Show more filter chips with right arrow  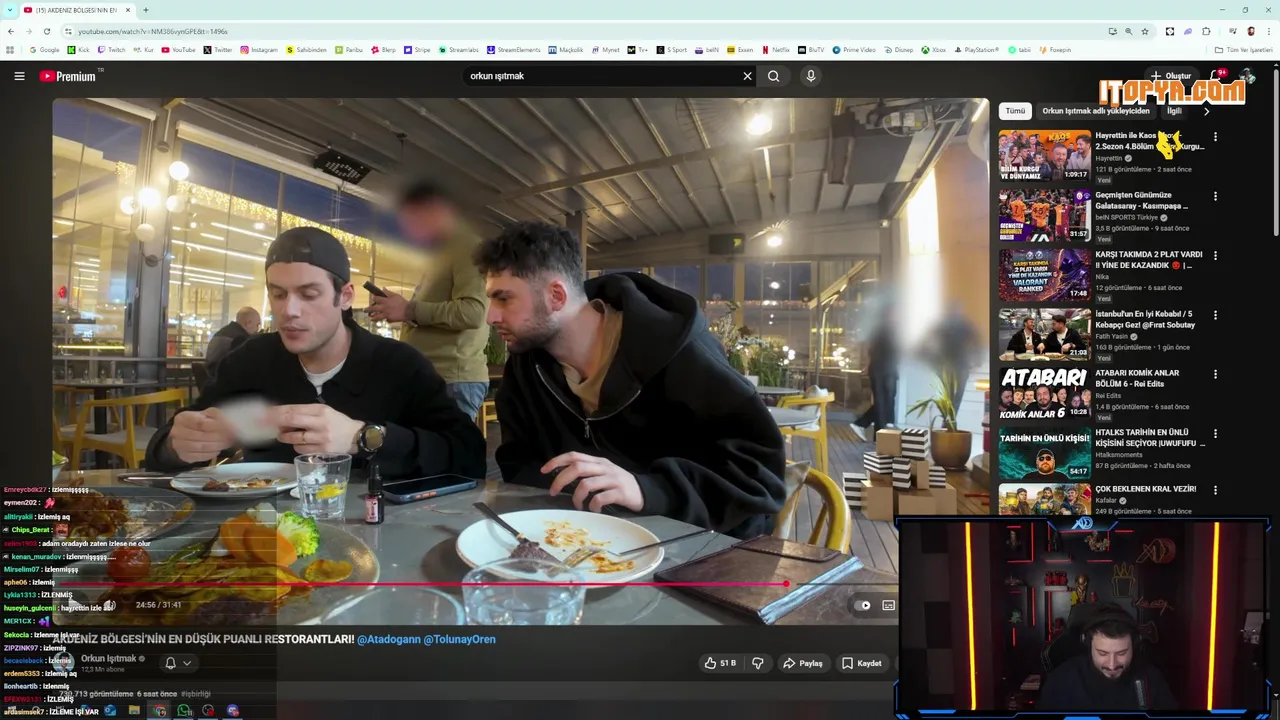(x=1206, y=111)
